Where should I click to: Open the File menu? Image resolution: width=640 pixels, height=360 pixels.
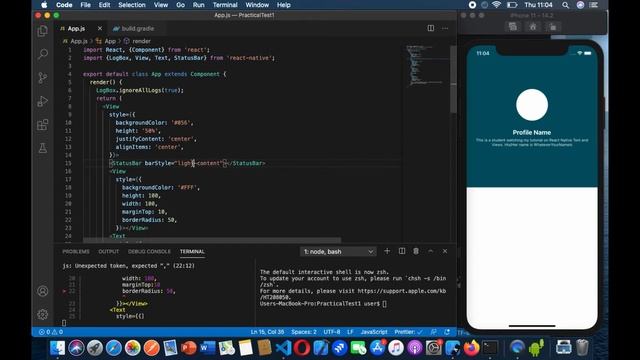click(85, 5)
